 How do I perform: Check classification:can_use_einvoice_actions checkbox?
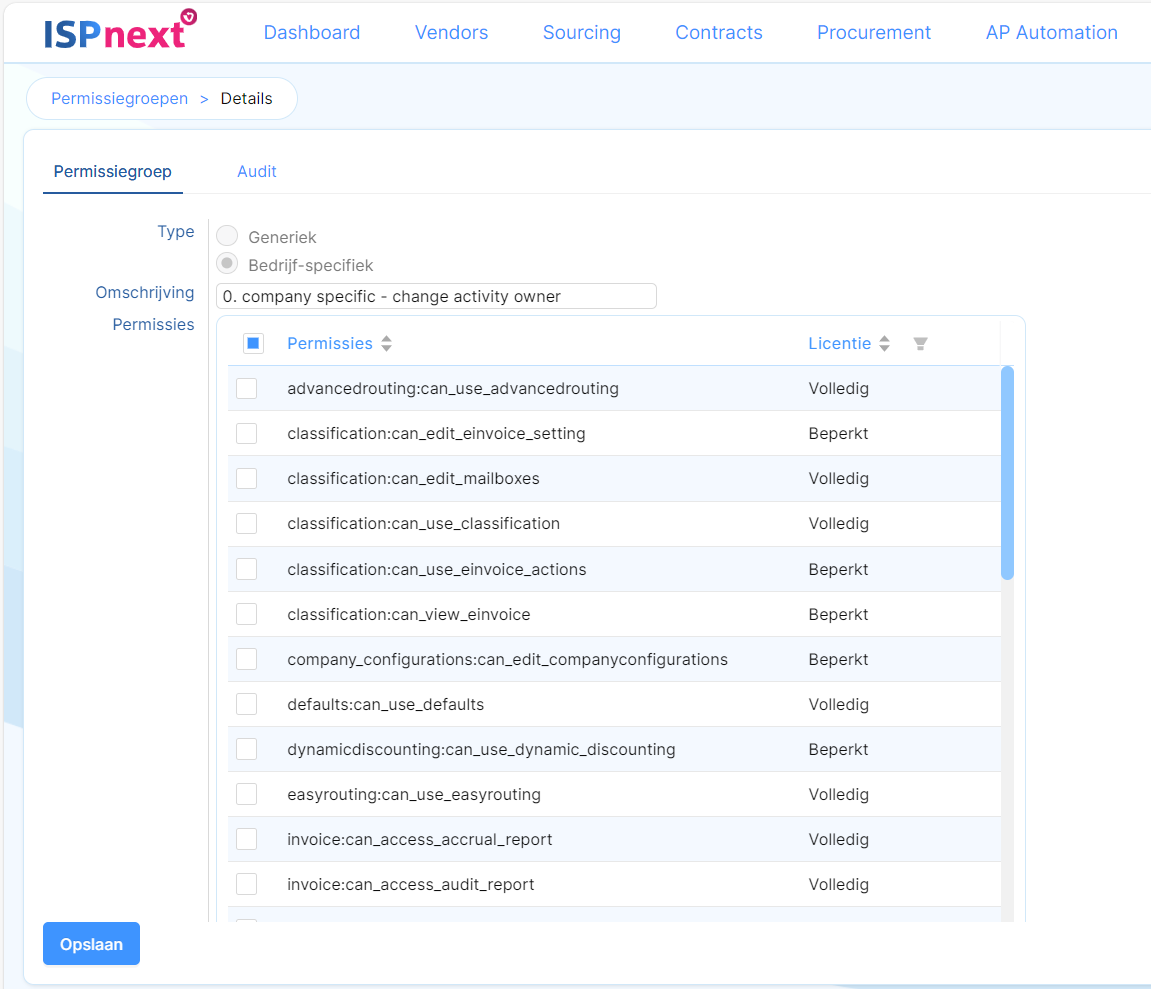coord(247,569)
